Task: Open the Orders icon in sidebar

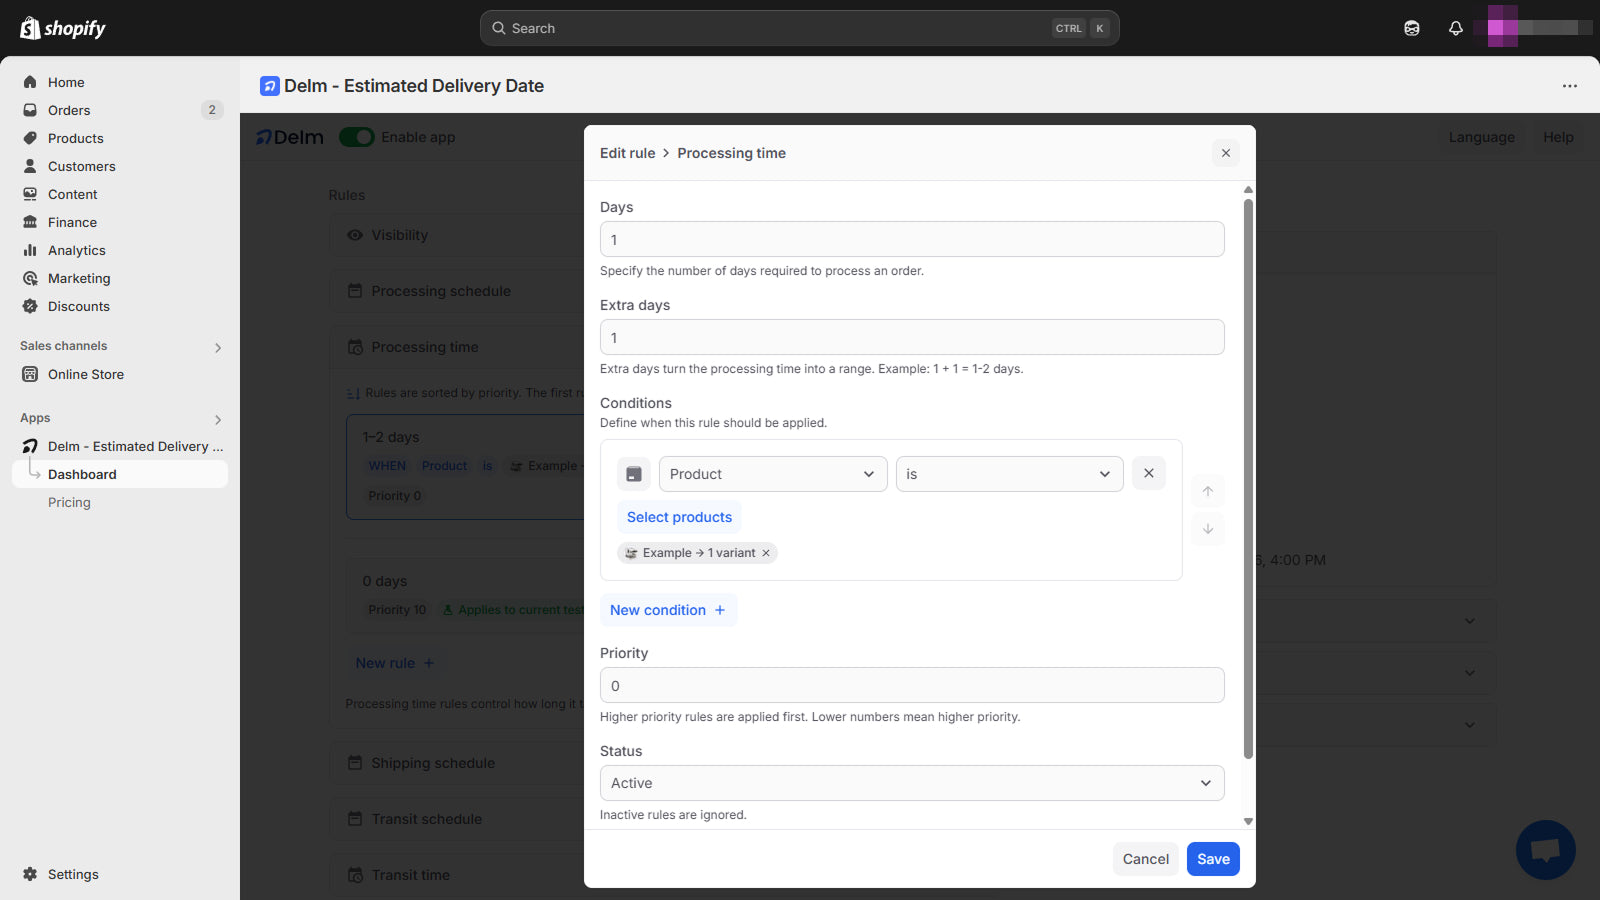Action: point(30,110)
